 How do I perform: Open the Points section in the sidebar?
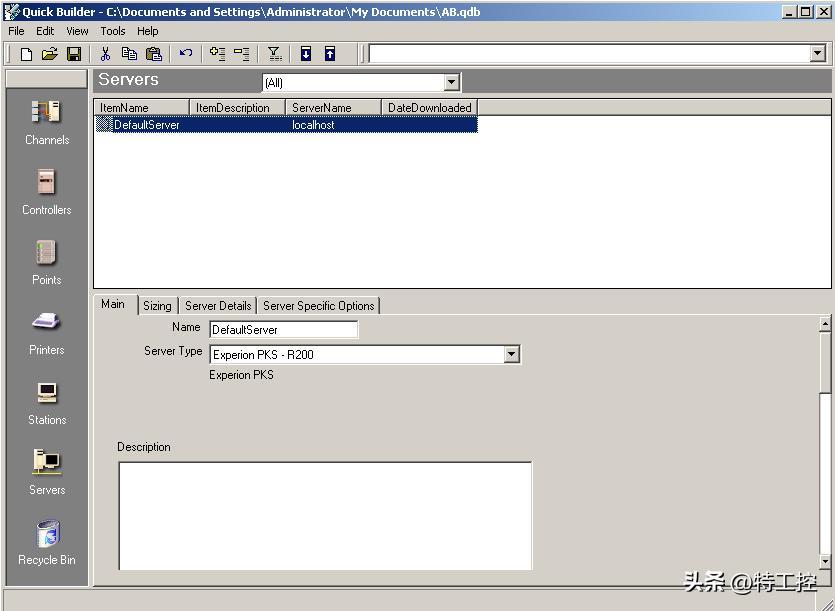point(47,262)
